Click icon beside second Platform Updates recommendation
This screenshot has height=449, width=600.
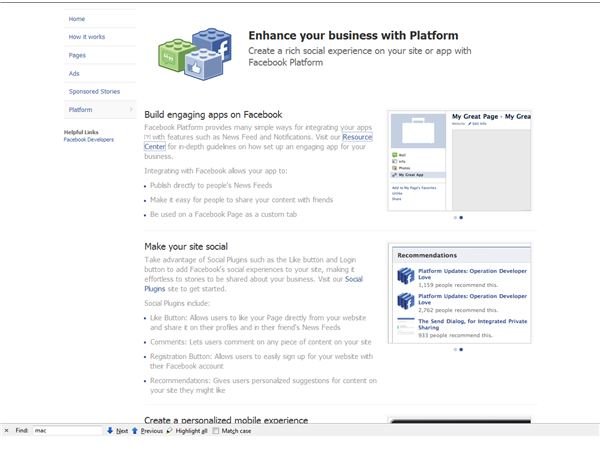pyautogui.click(x=406, y=301)
